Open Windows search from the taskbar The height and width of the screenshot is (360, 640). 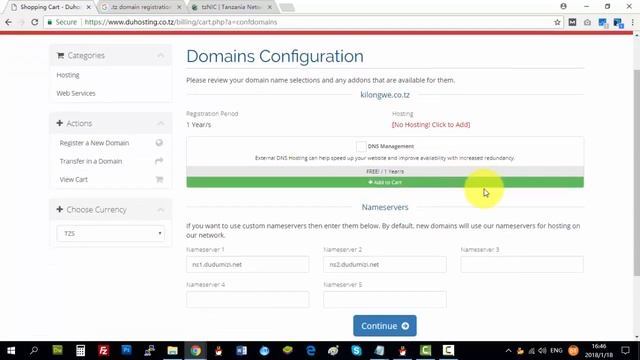click(34, 350)
